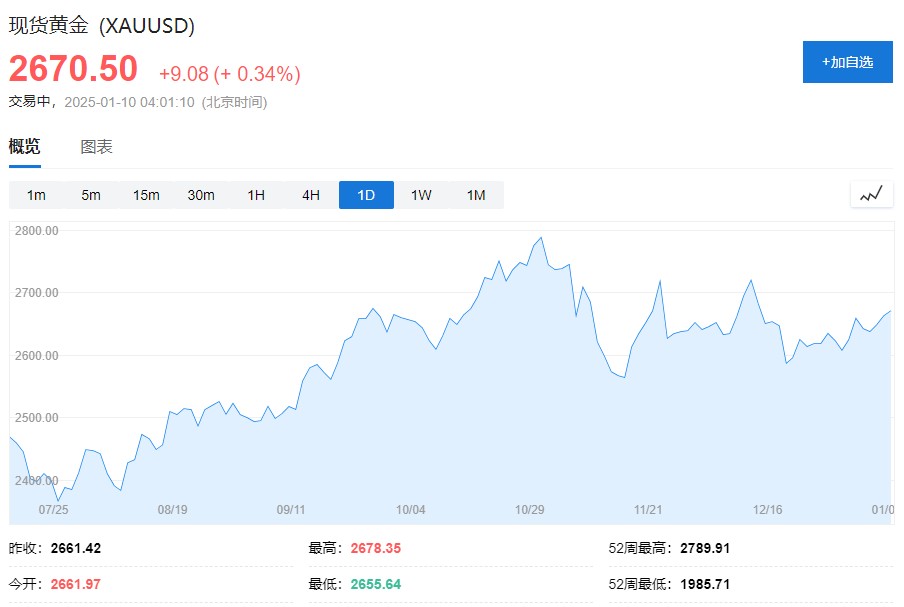
Task: Click the line chart style icon
Action: coord(871,194)
